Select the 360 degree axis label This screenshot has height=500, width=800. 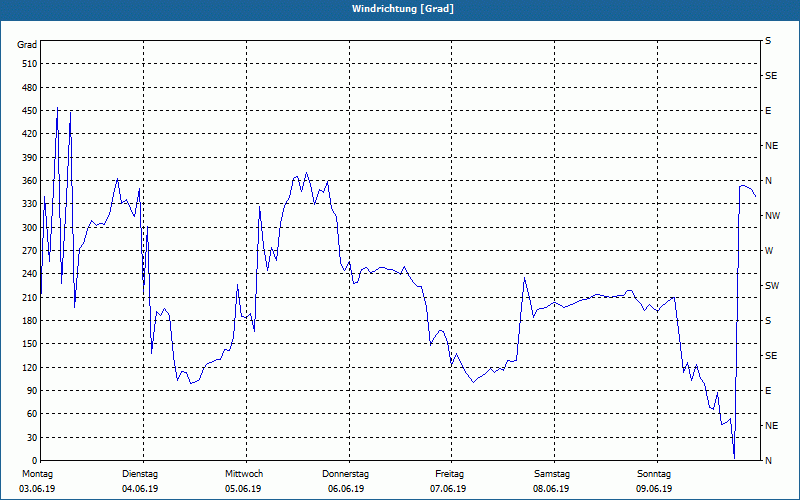27,181
